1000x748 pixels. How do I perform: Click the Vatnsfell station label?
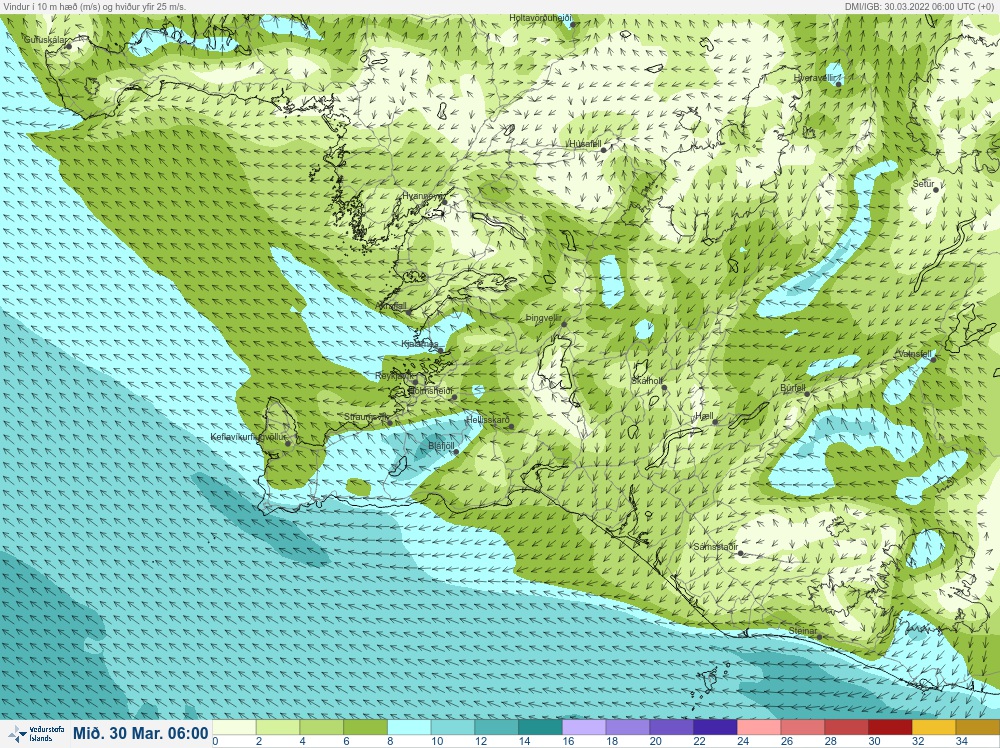[x=914, y=353]
